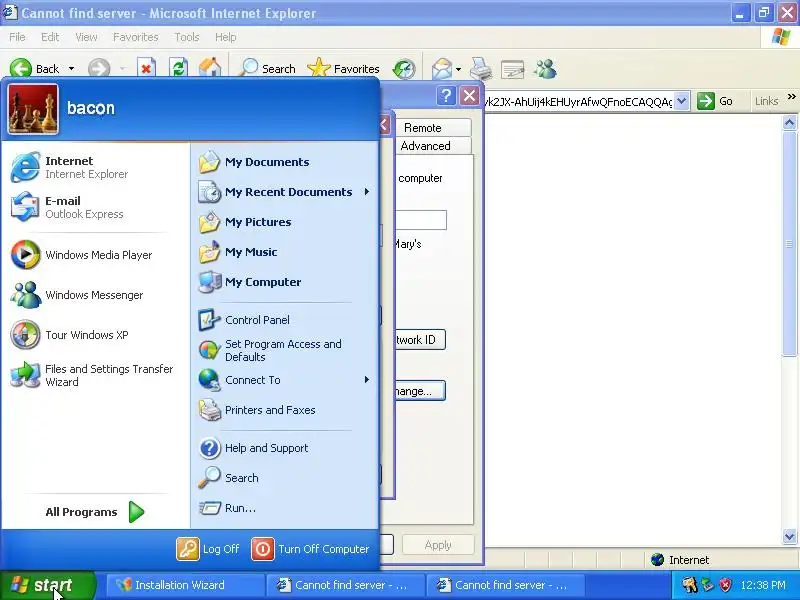Viewport: 800px width, 600px height.
Task: Click the dialog's question-mark help button
Action: 446,95
